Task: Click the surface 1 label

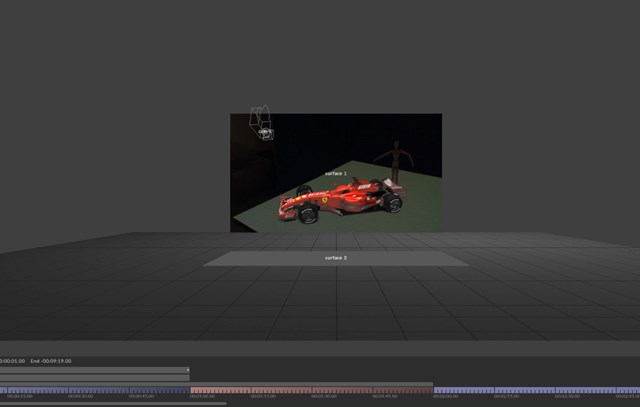Action: (x=336, y=173)
